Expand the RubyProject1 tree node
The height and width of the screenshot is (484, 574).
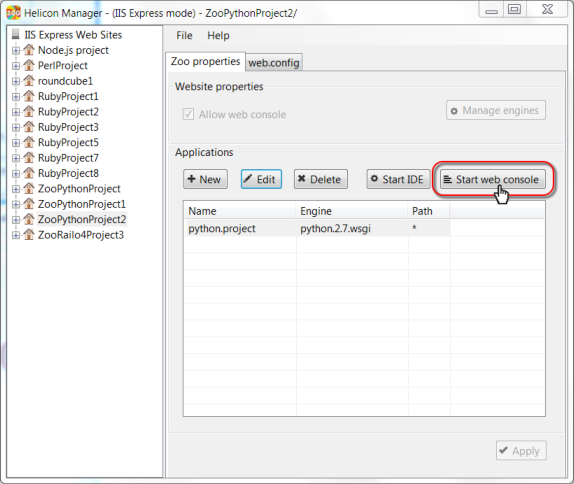pyautogui.click(x=15, y=96)
